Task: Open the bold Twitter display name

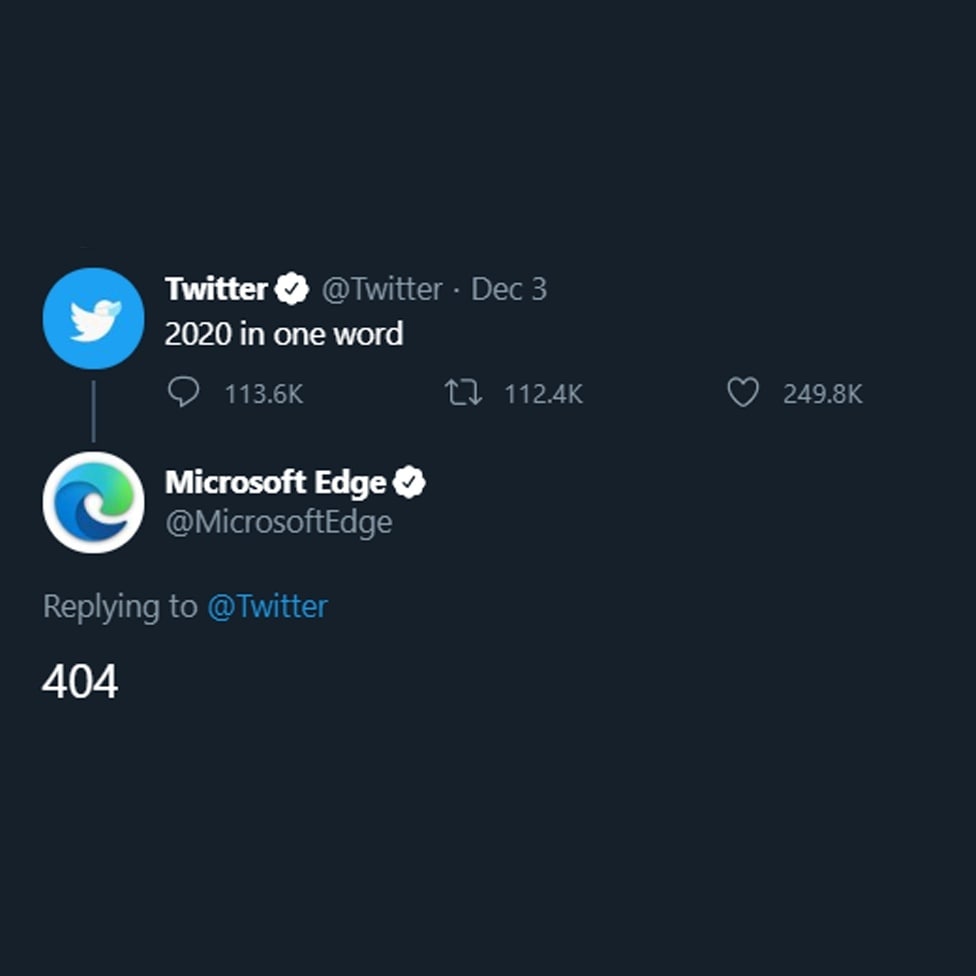Action: coord(216,289)
